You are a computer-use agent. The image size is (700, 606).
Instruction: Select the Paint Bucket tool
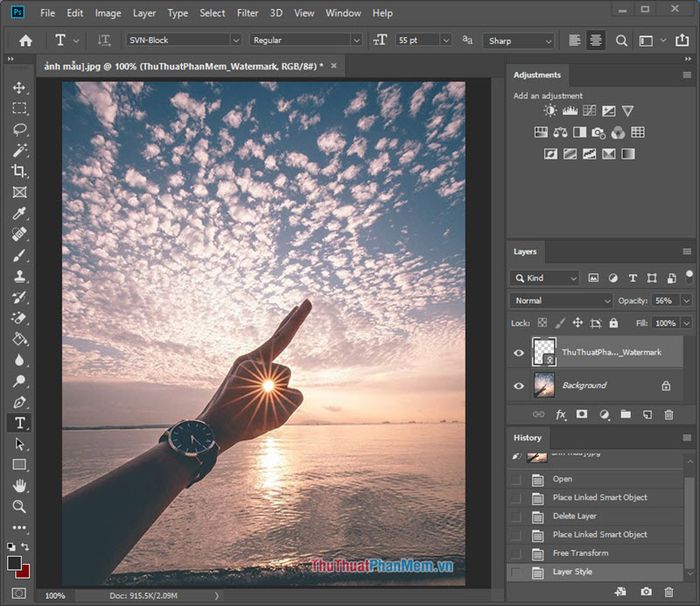tap(19, 339)
